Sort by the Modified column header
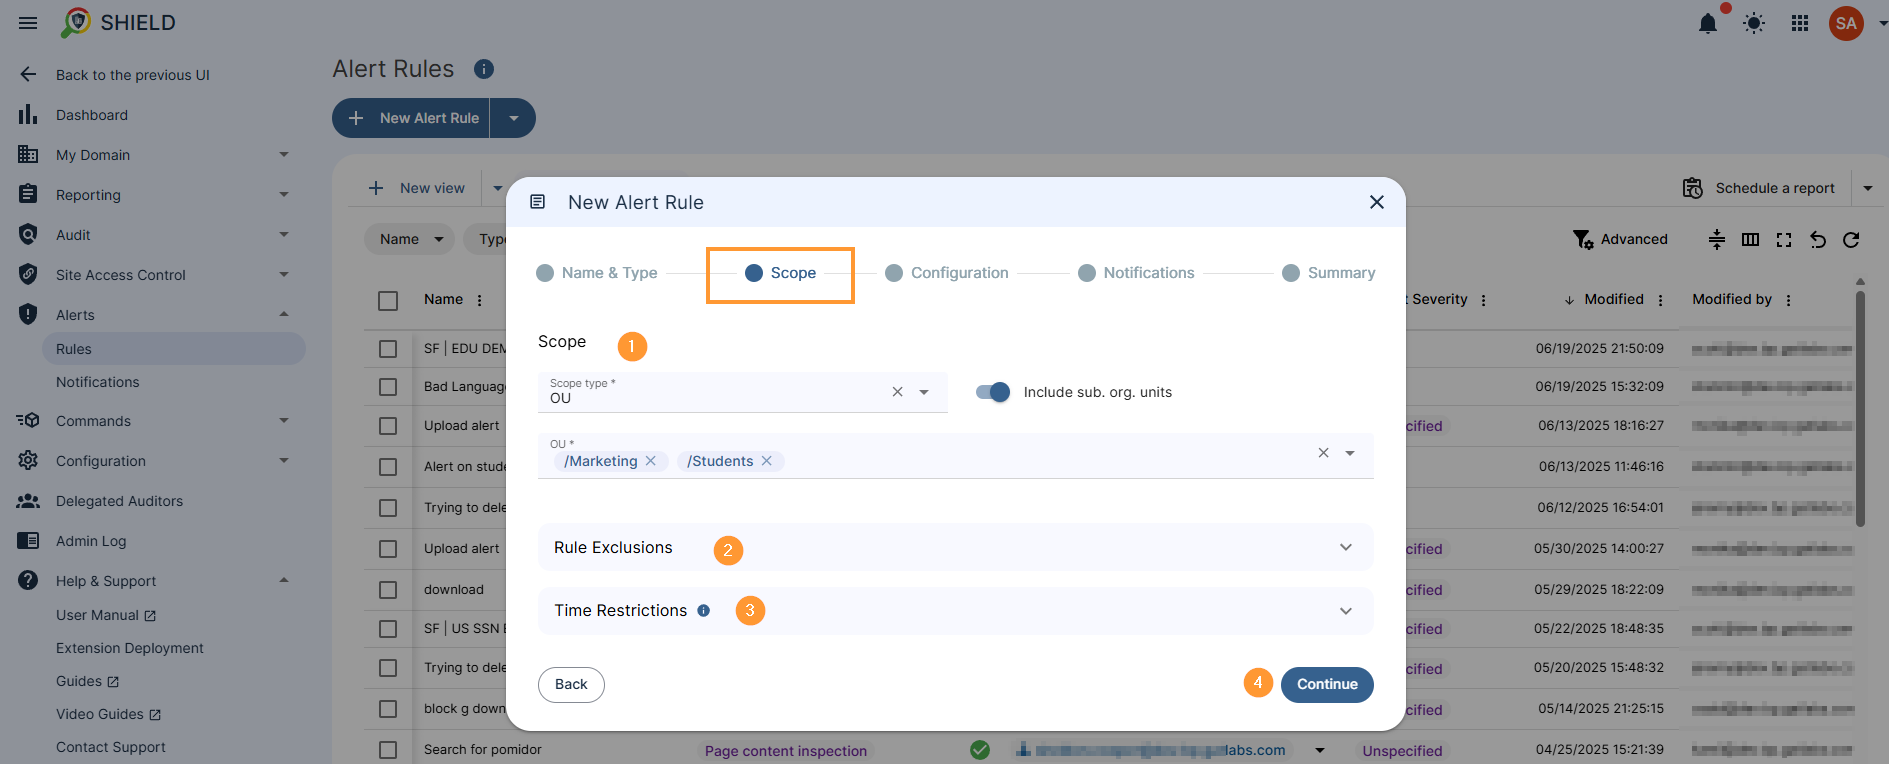 pyautogui.click(x=1613, y=300)
